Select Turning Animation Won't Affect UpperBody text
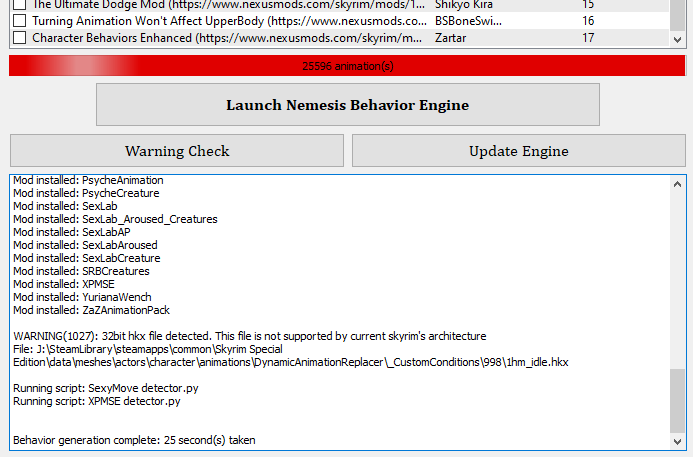This screenshot has height=457, width=693. [229, 21]
